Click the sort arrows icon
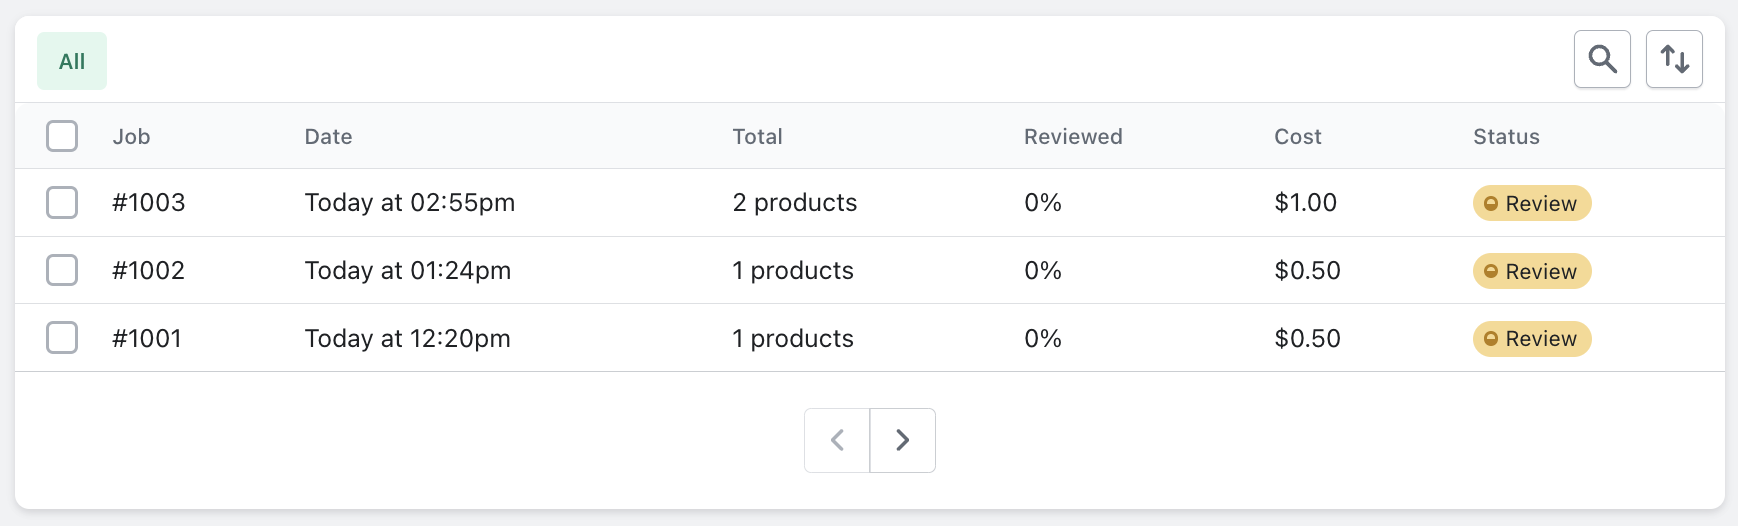 (1674, 59)
